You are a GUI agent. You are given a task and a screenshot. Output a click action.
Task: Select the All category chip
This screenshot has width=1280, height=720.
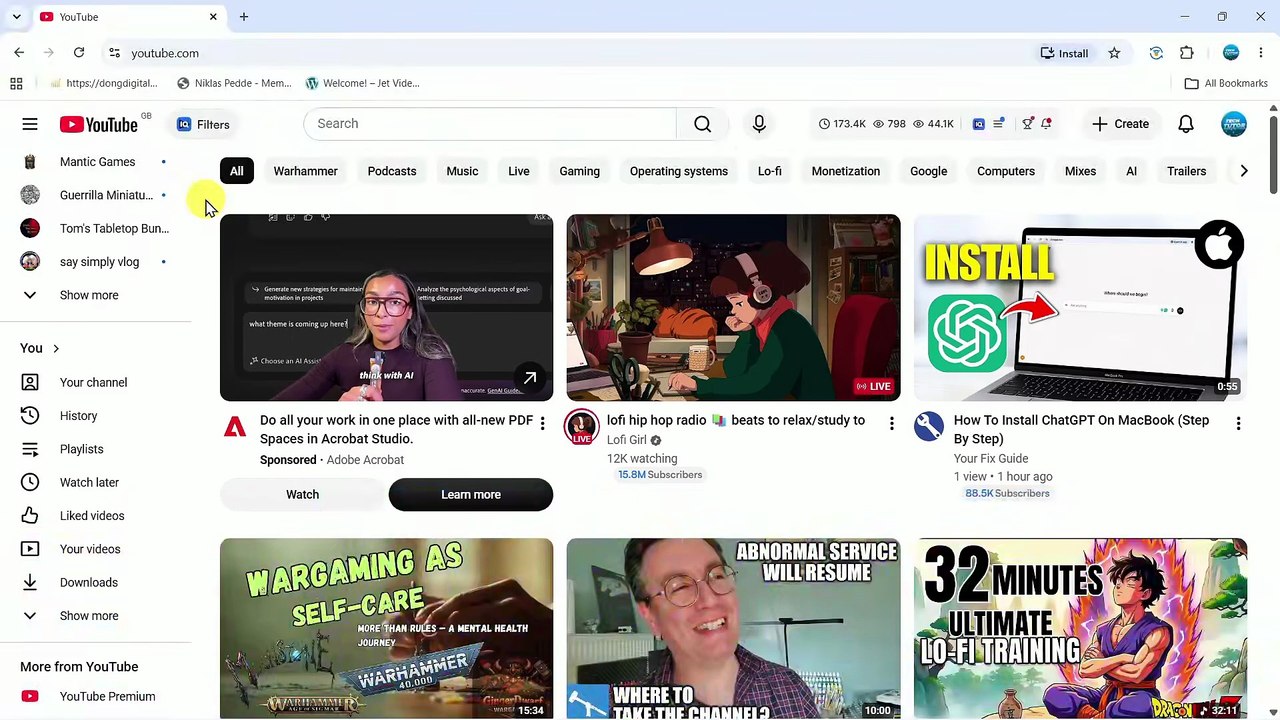pos(237,171)
